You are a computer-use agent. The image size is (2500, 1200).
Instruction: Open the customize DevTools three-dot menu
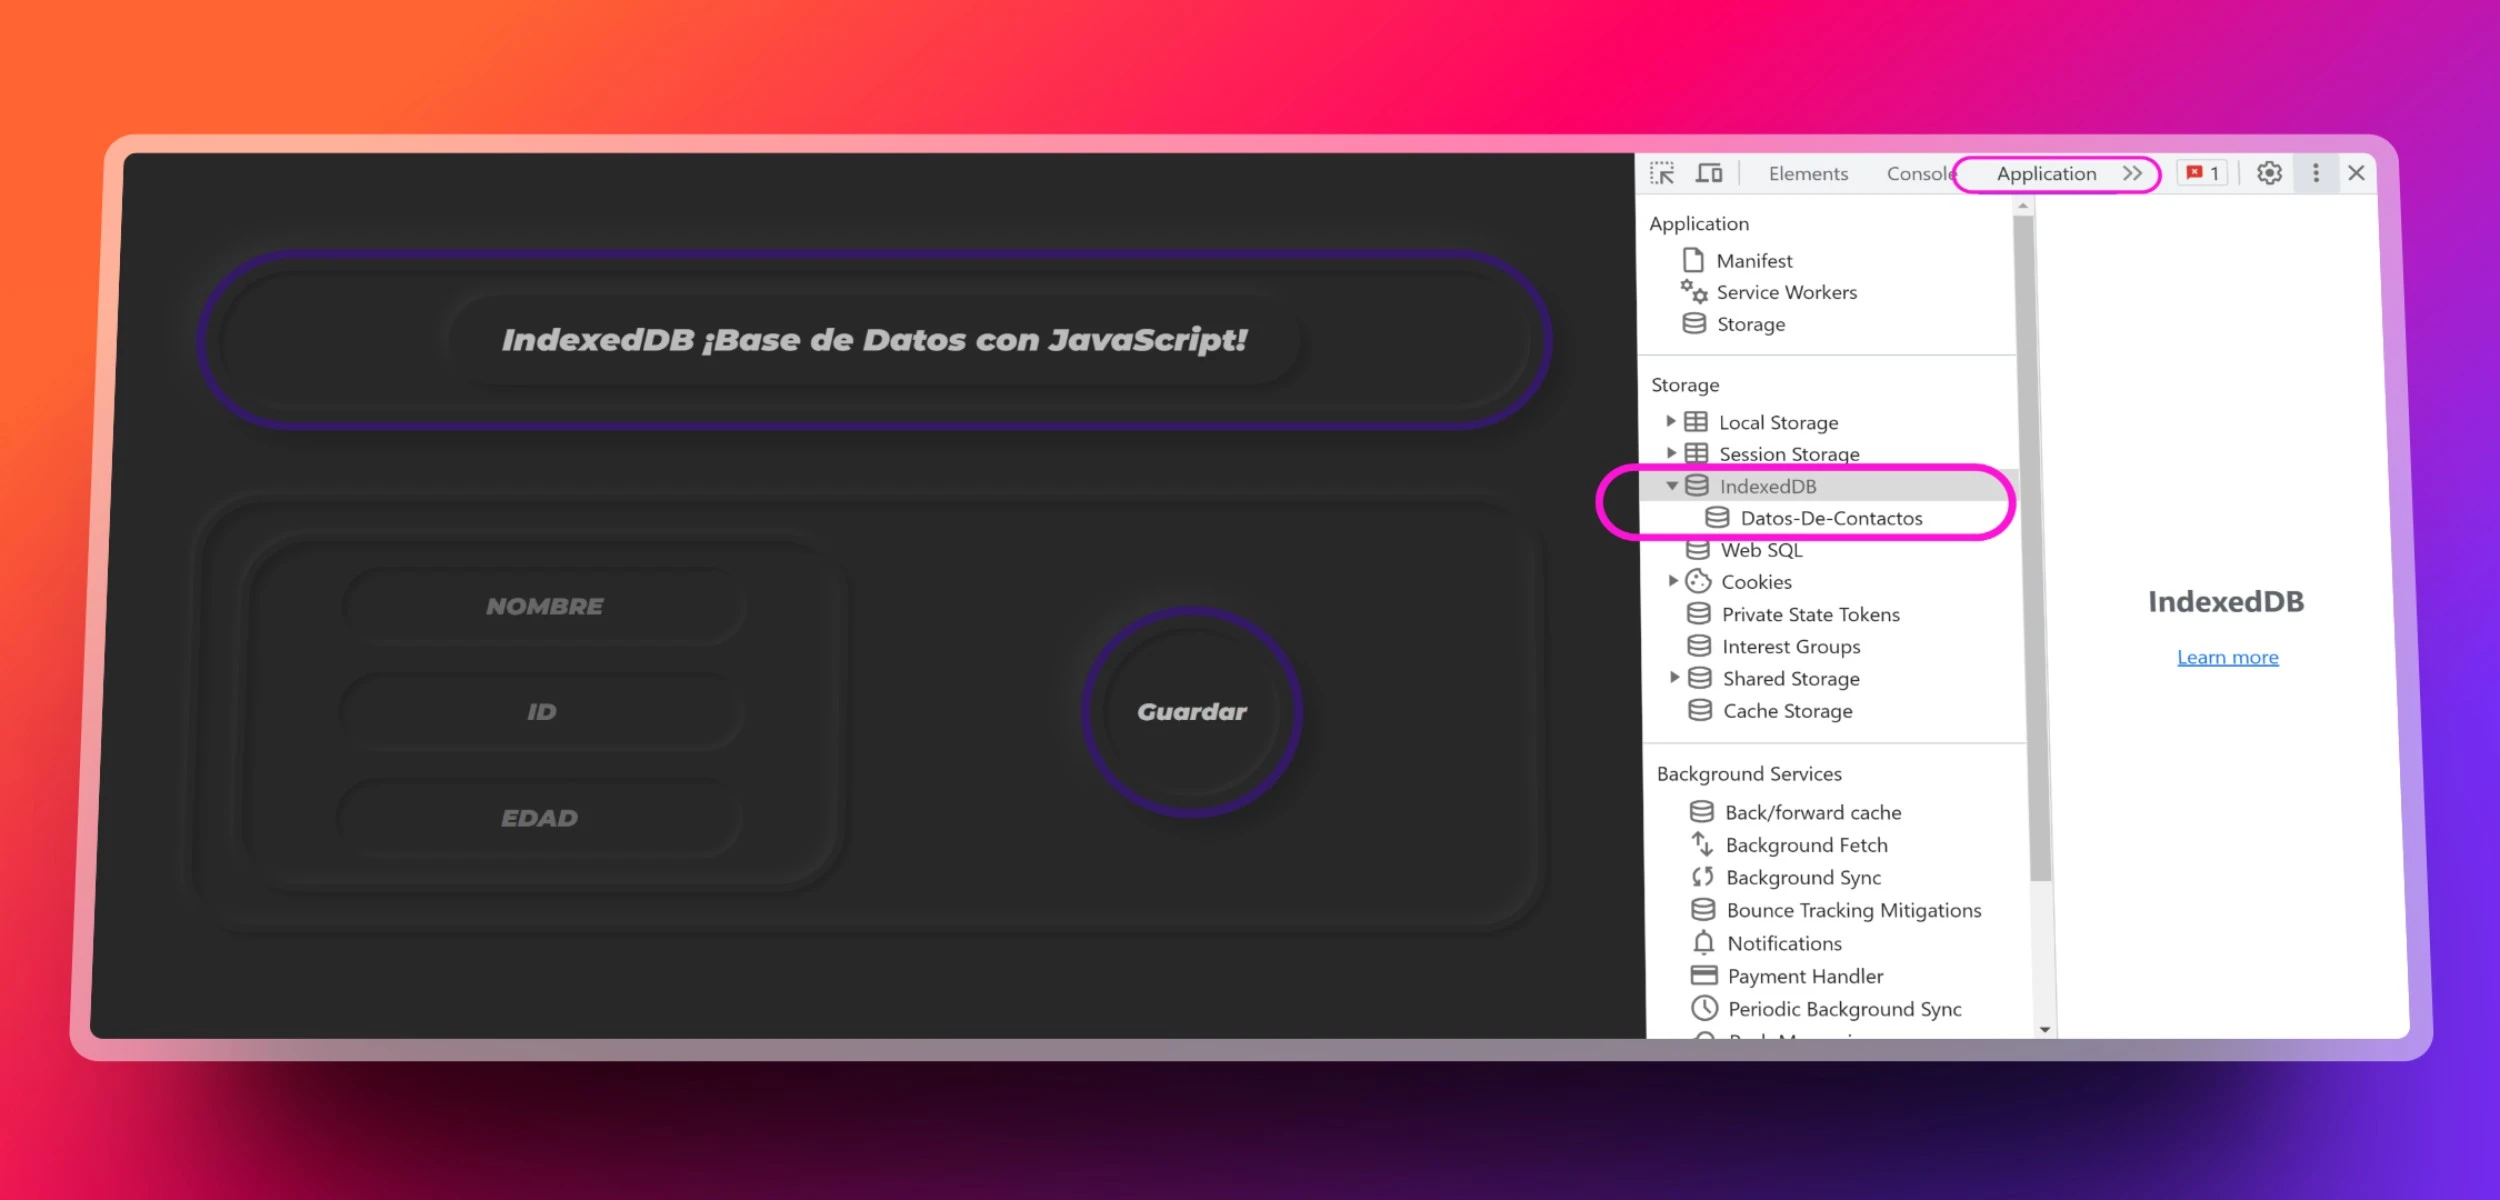click(2317, 173)
